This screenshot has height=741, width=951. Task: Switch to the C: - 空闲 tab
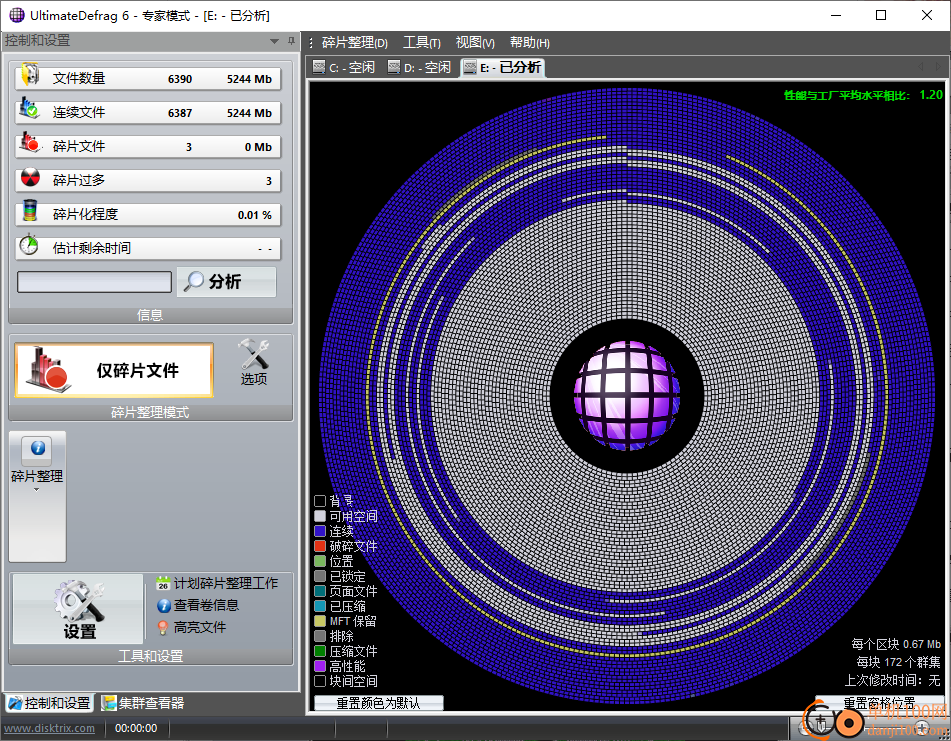344,67
